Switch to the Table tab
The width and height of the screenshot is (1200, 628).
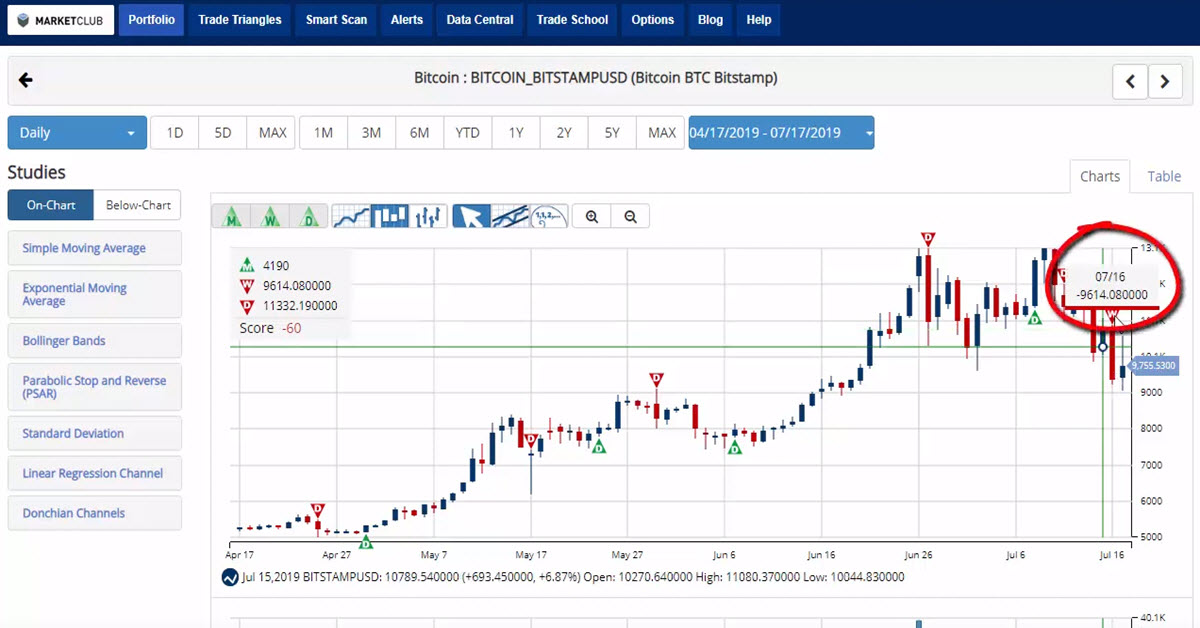(x=1164, y=176)
